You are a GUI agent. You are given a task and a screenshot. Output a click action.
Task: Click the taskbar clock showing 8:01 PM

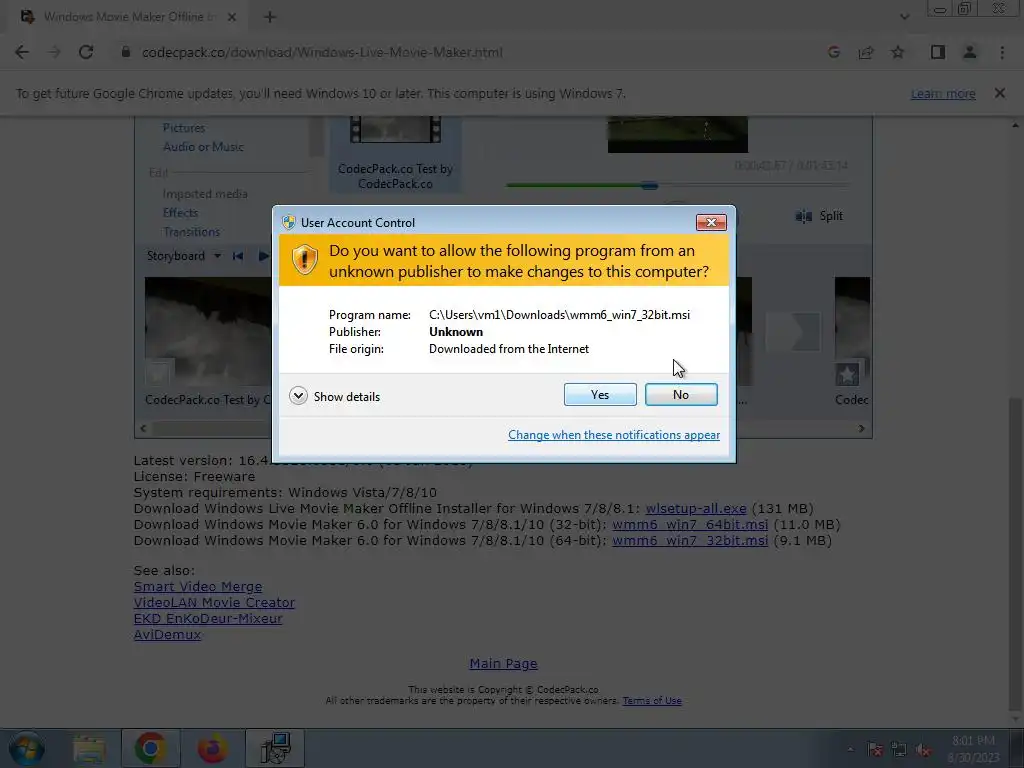coord(973,749)
